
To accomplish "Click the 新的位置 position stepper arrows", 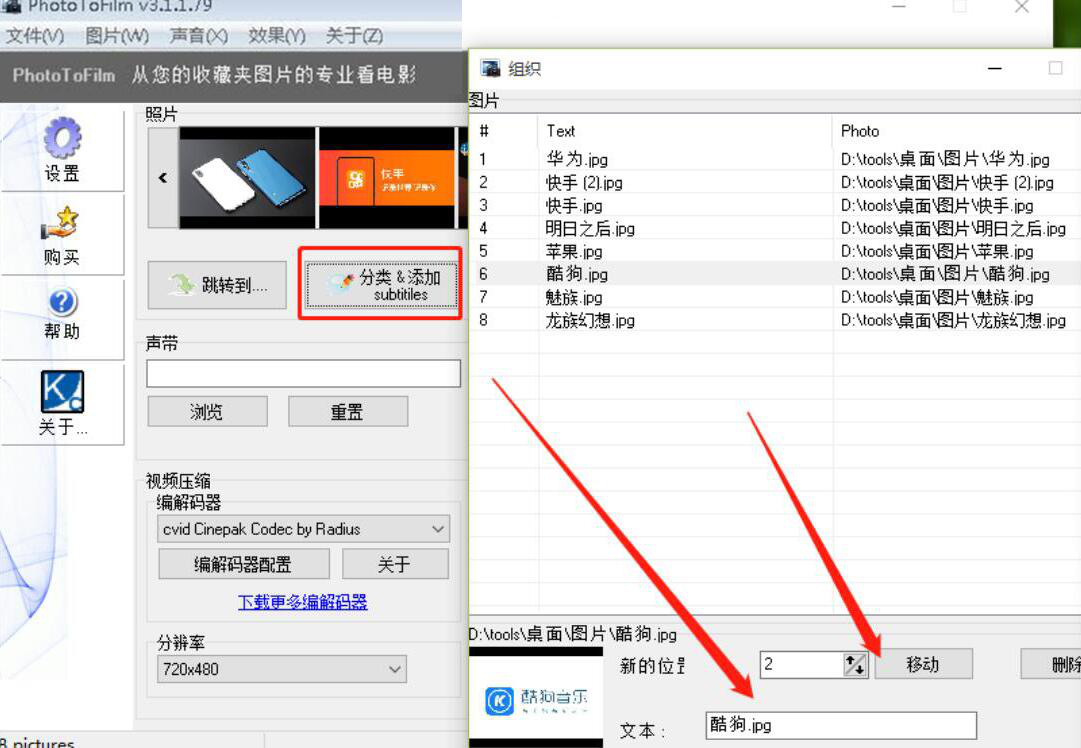I will (854, 665).
